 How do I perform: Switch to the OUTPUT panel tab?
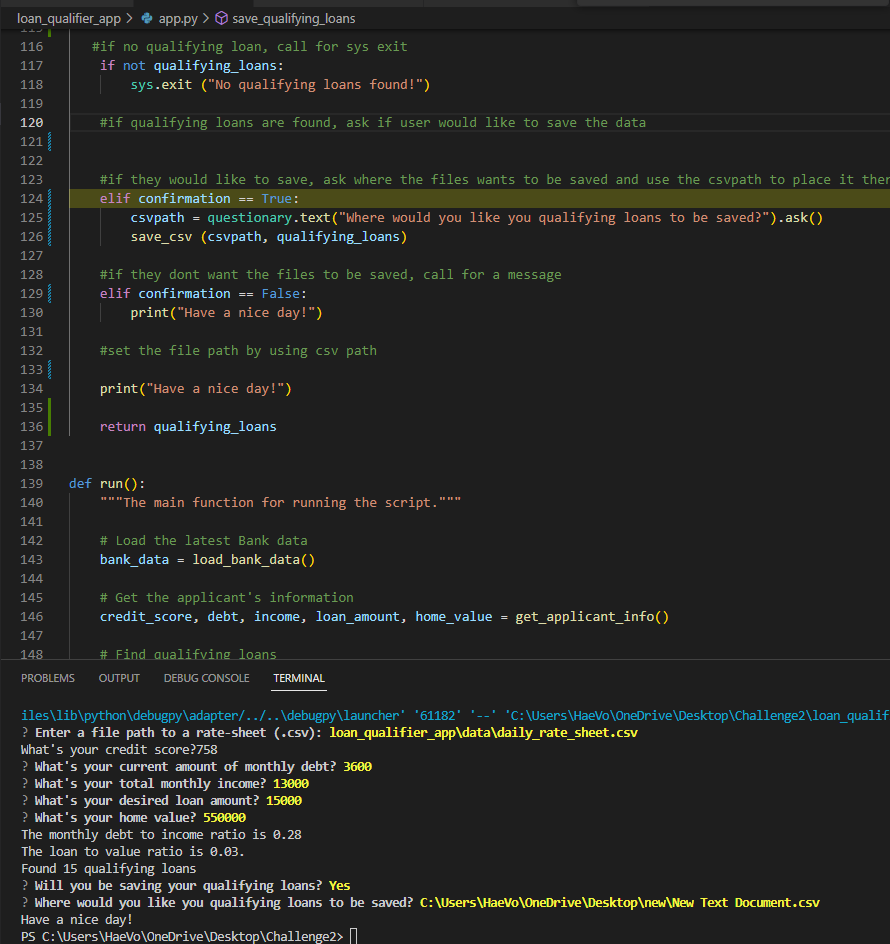coord(119,678)
